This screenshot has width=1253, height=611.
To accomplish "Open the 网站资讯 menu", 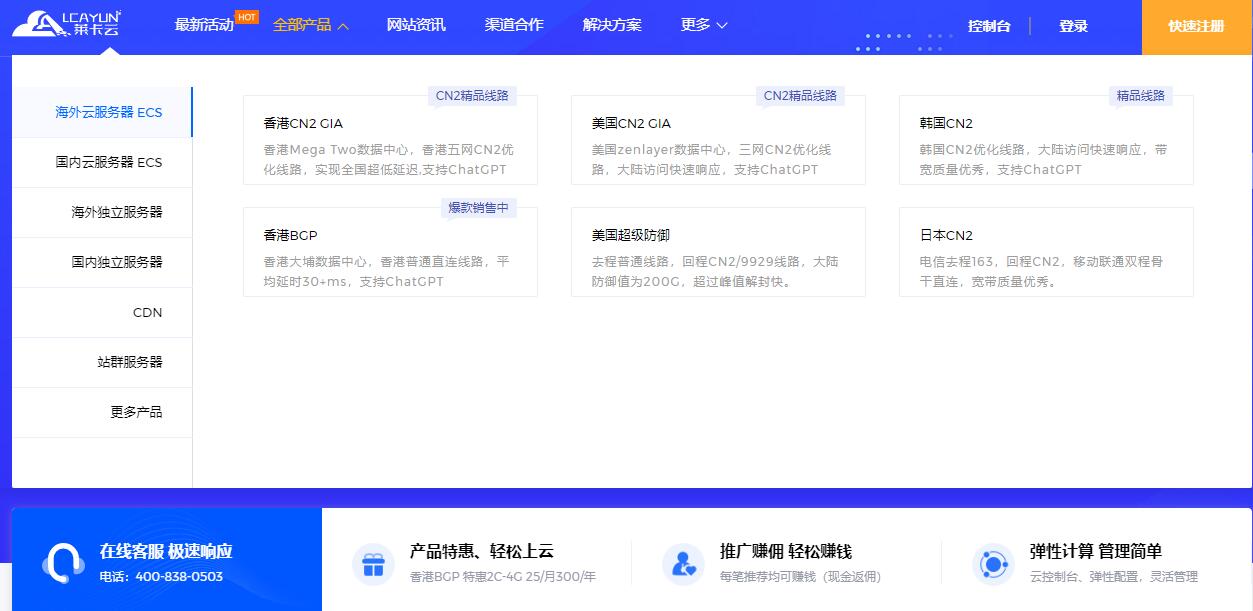I will coord(416,25).
